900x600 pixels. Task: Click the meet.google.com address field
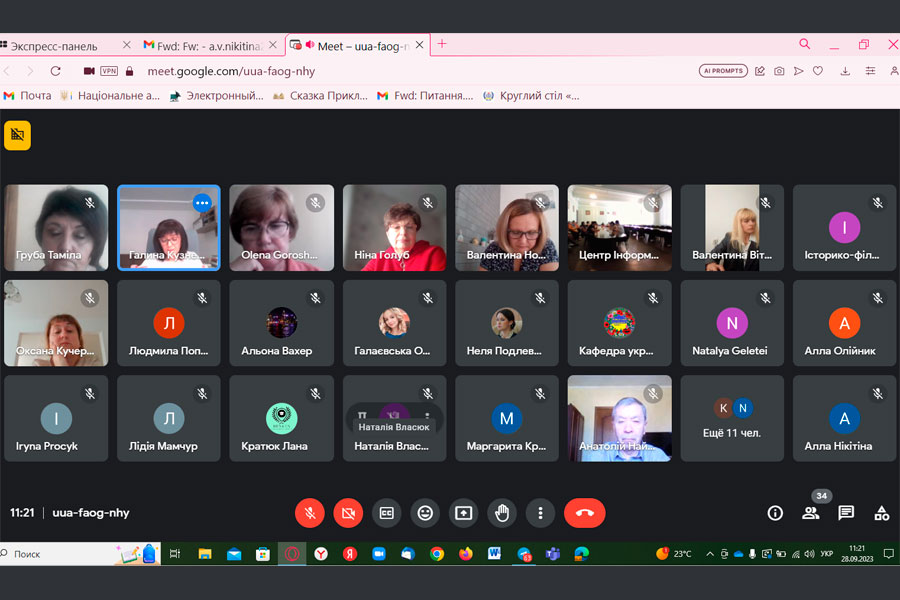click(231, 71)
